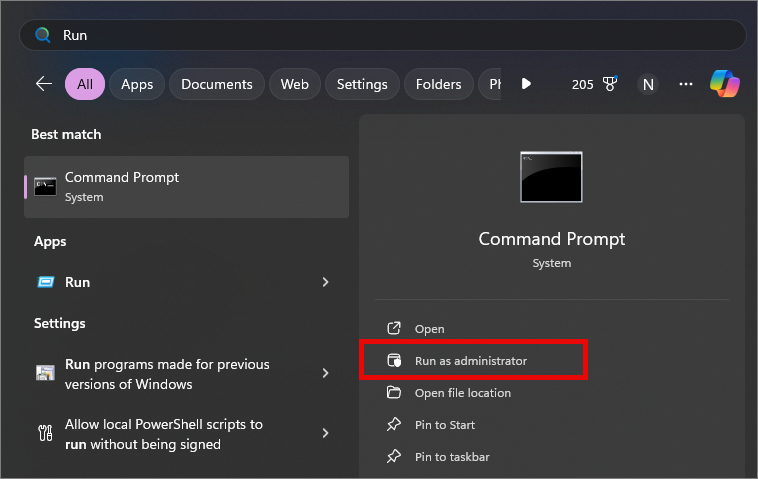Click the Command Prompt title in preview pane
The image size is (758, 479).
click(x=552, y=239)
